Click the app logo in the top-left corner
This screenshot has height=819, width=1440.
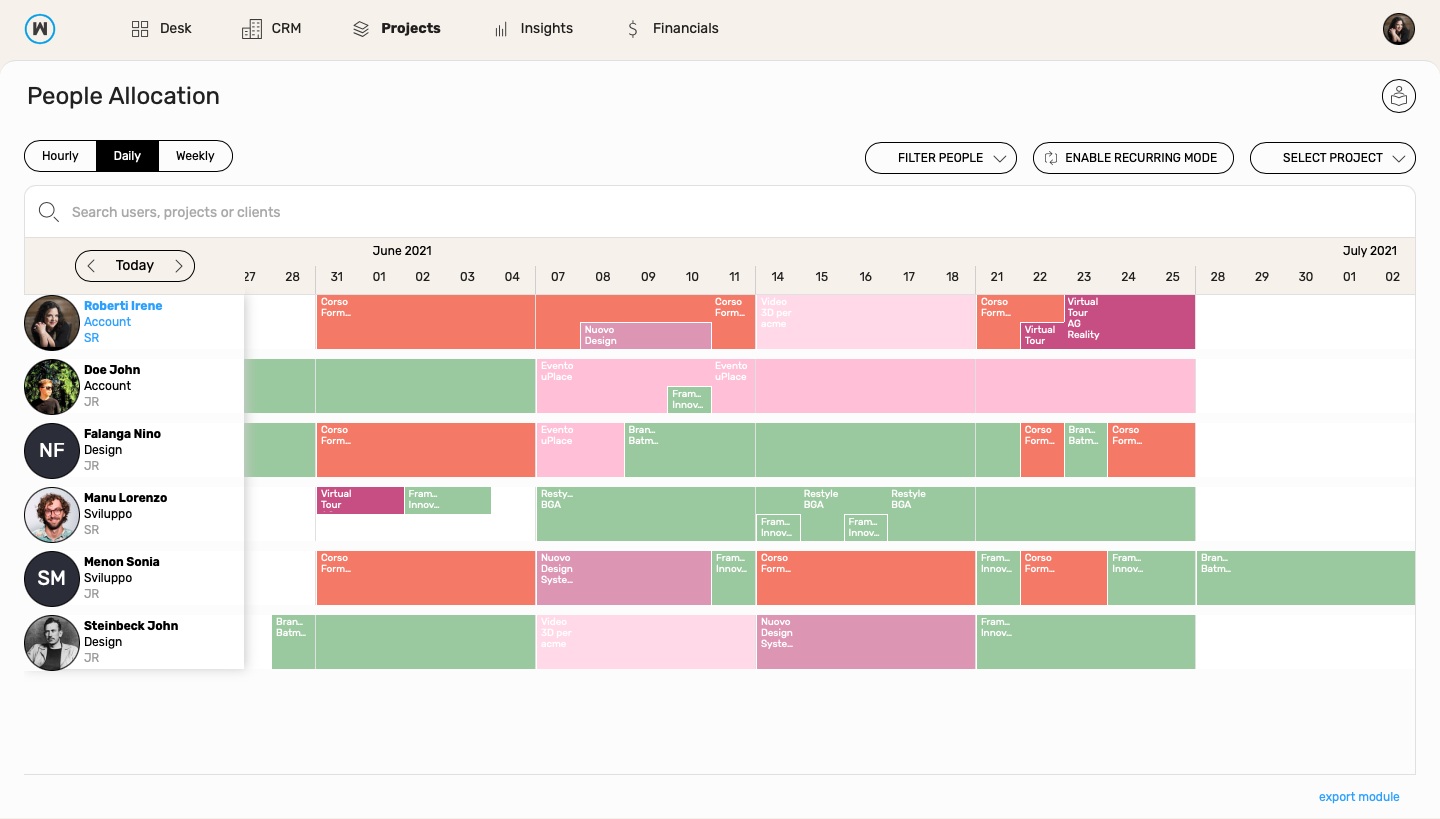pyautogui.click(x=39, y=29)
